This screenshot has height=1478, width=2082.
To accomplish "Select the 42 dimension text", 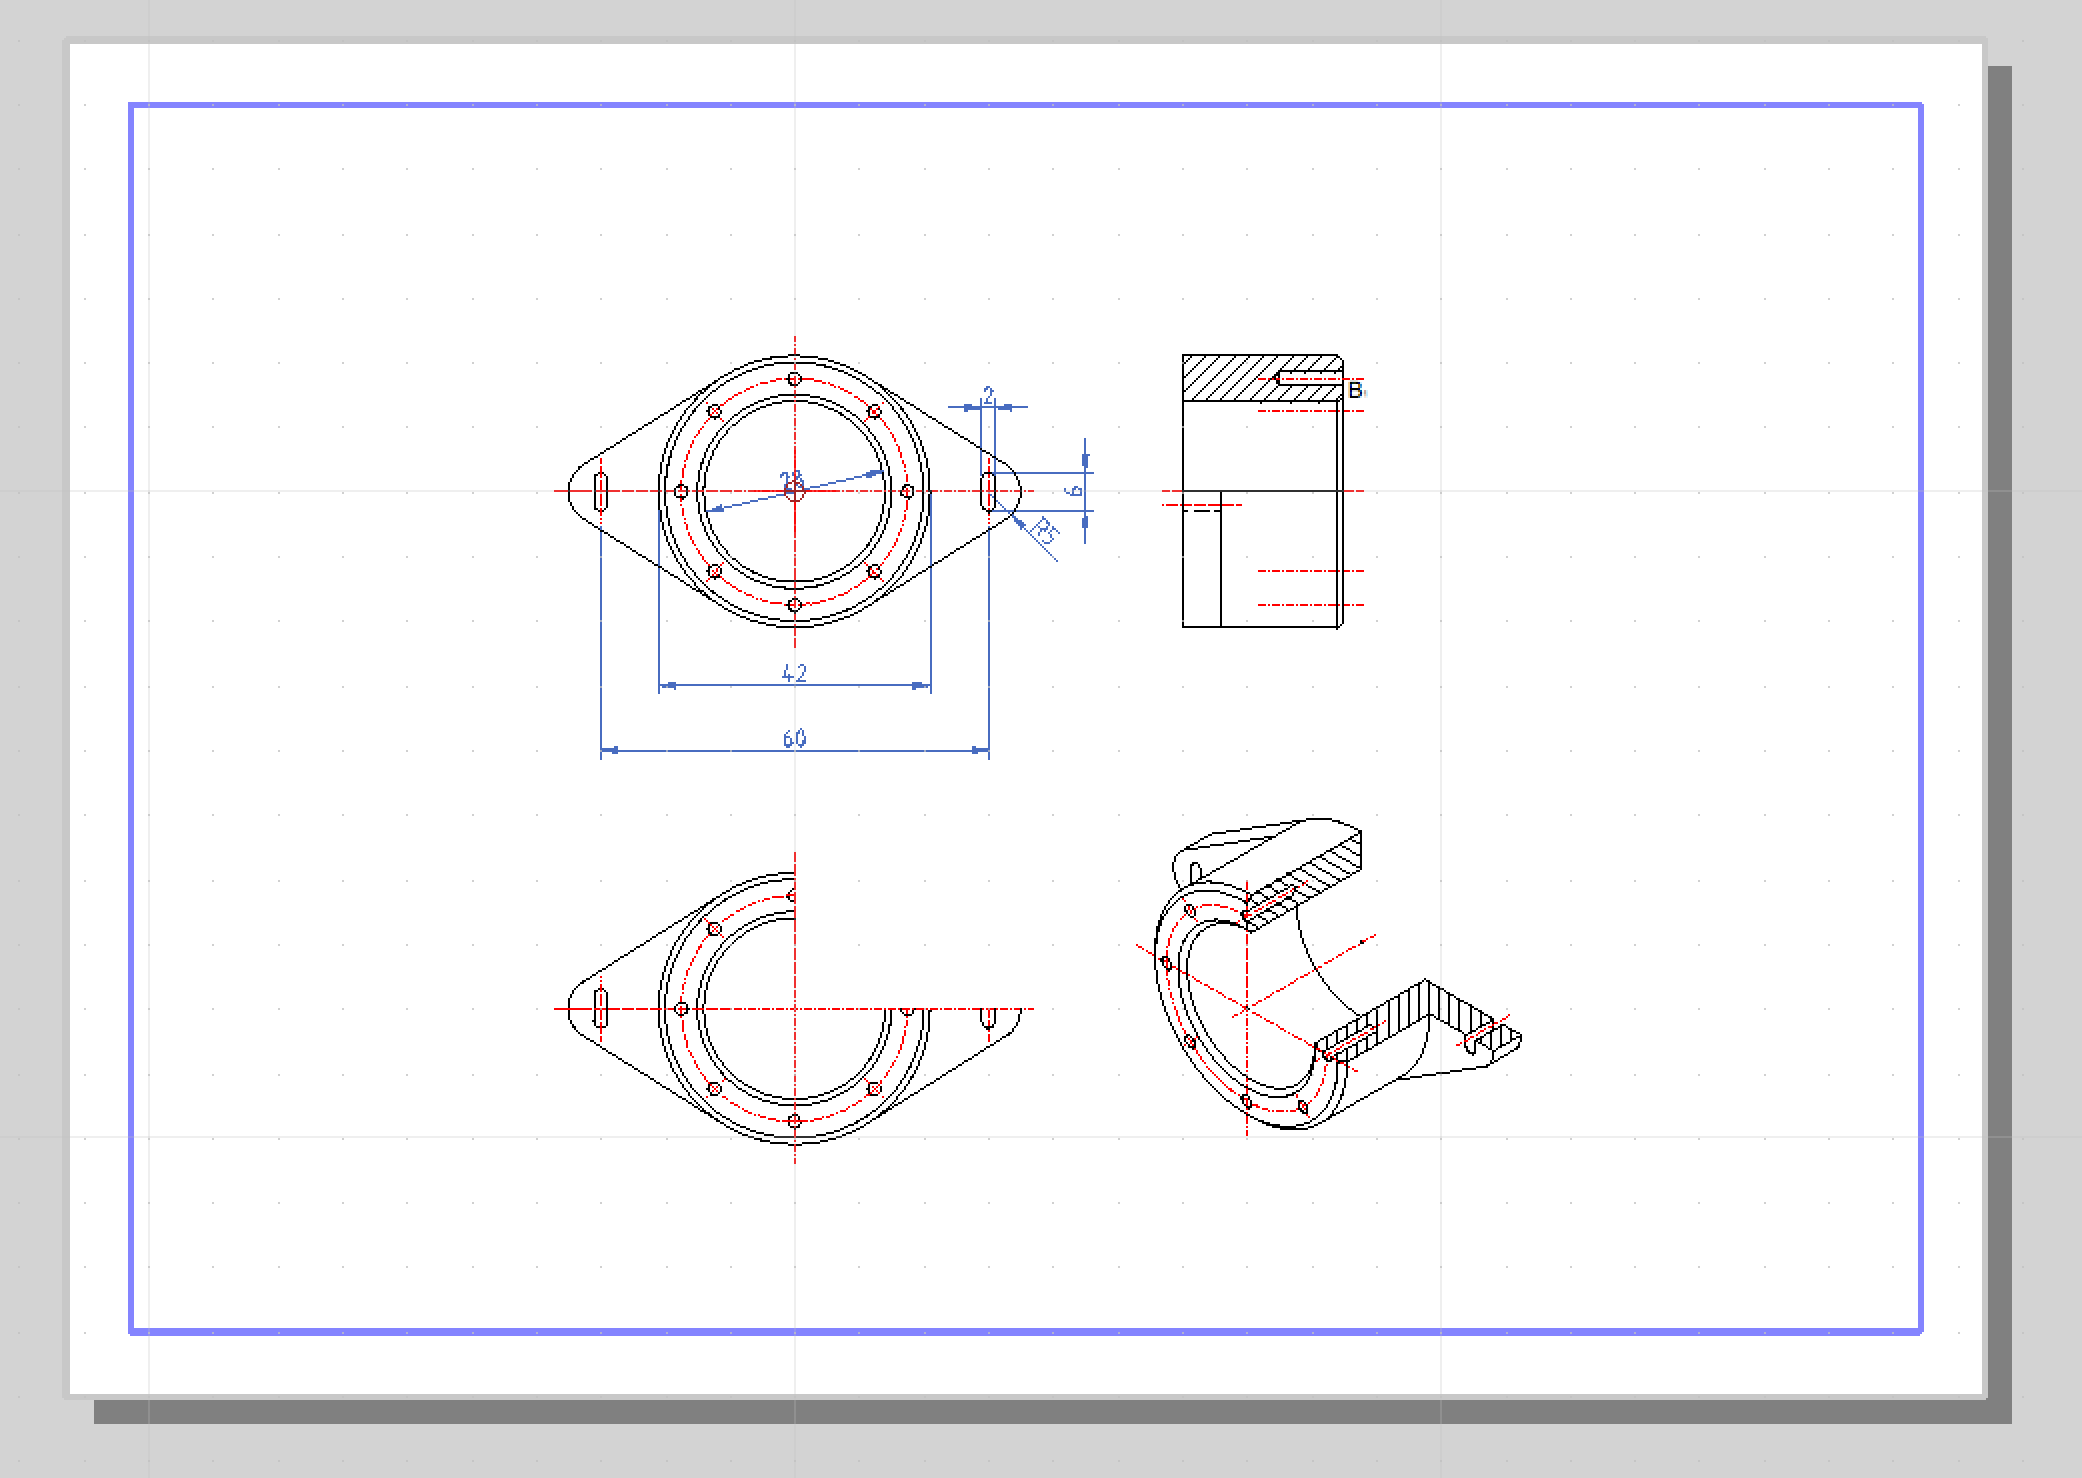I will [x=794, y=673].
